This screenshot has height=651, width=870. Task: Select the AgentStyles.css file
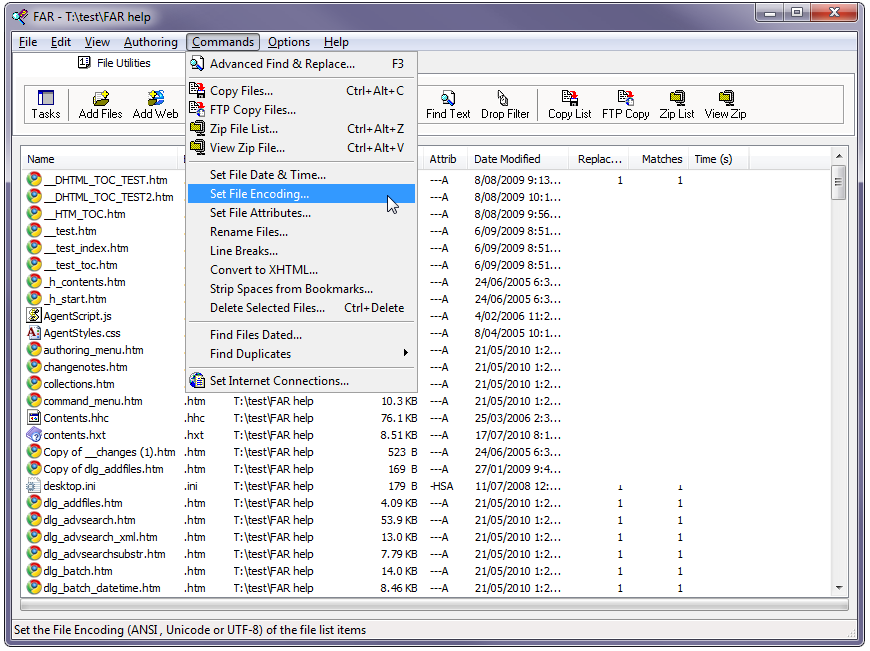coord(81,333)
